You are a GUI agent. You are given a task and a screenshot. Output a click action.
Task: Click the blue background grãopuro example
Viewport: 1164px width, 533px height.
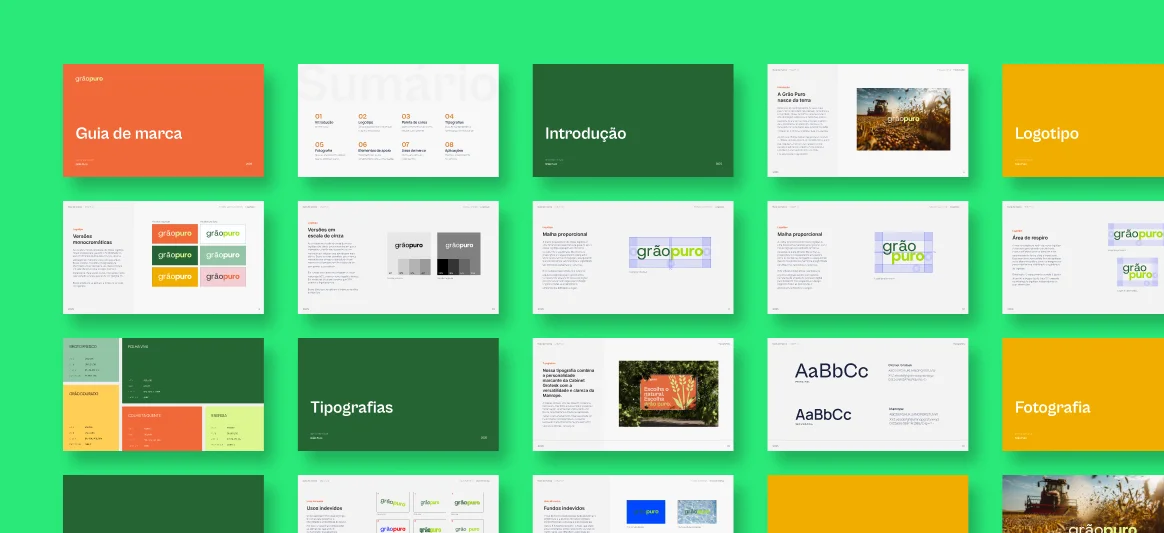tap(645, 511)
